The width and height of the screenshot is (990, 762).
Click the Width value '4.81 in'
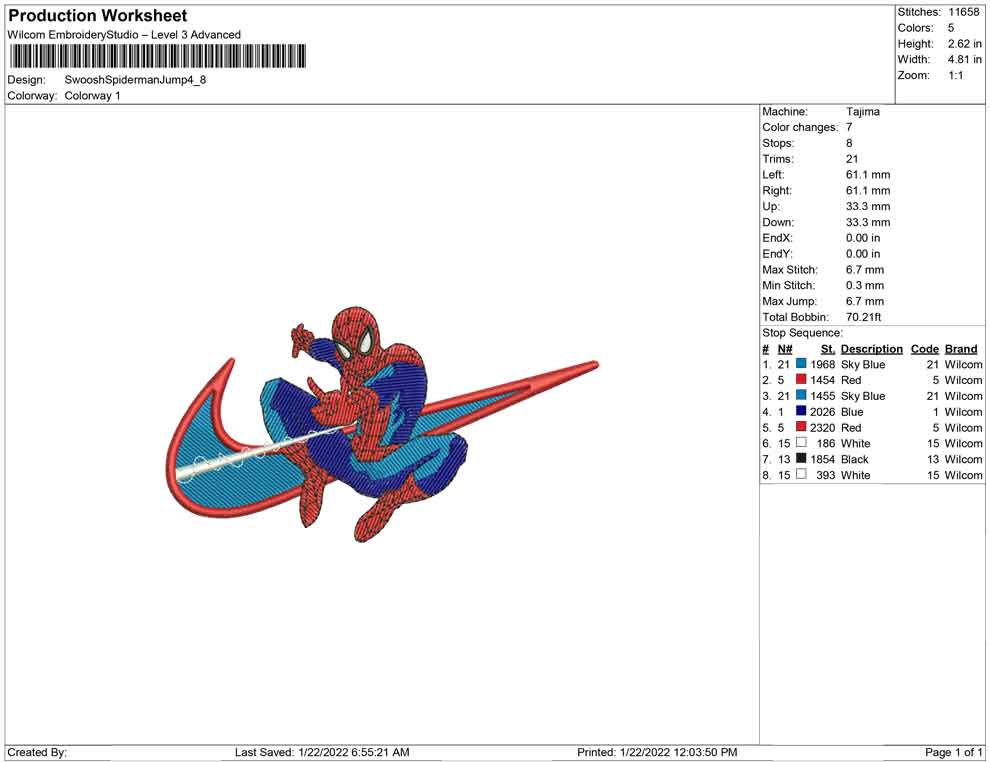tap(965, 59)
